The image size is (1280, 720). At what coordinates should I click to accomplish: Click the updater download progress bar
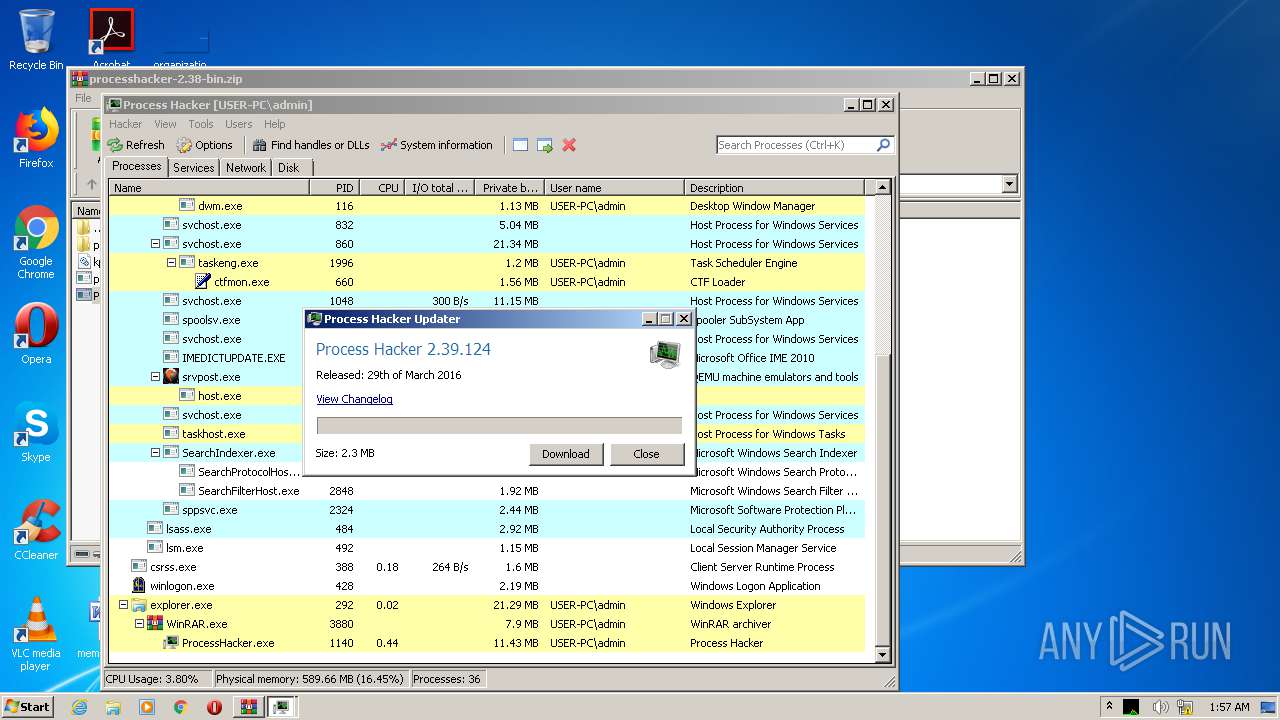[x=499, y=425]
